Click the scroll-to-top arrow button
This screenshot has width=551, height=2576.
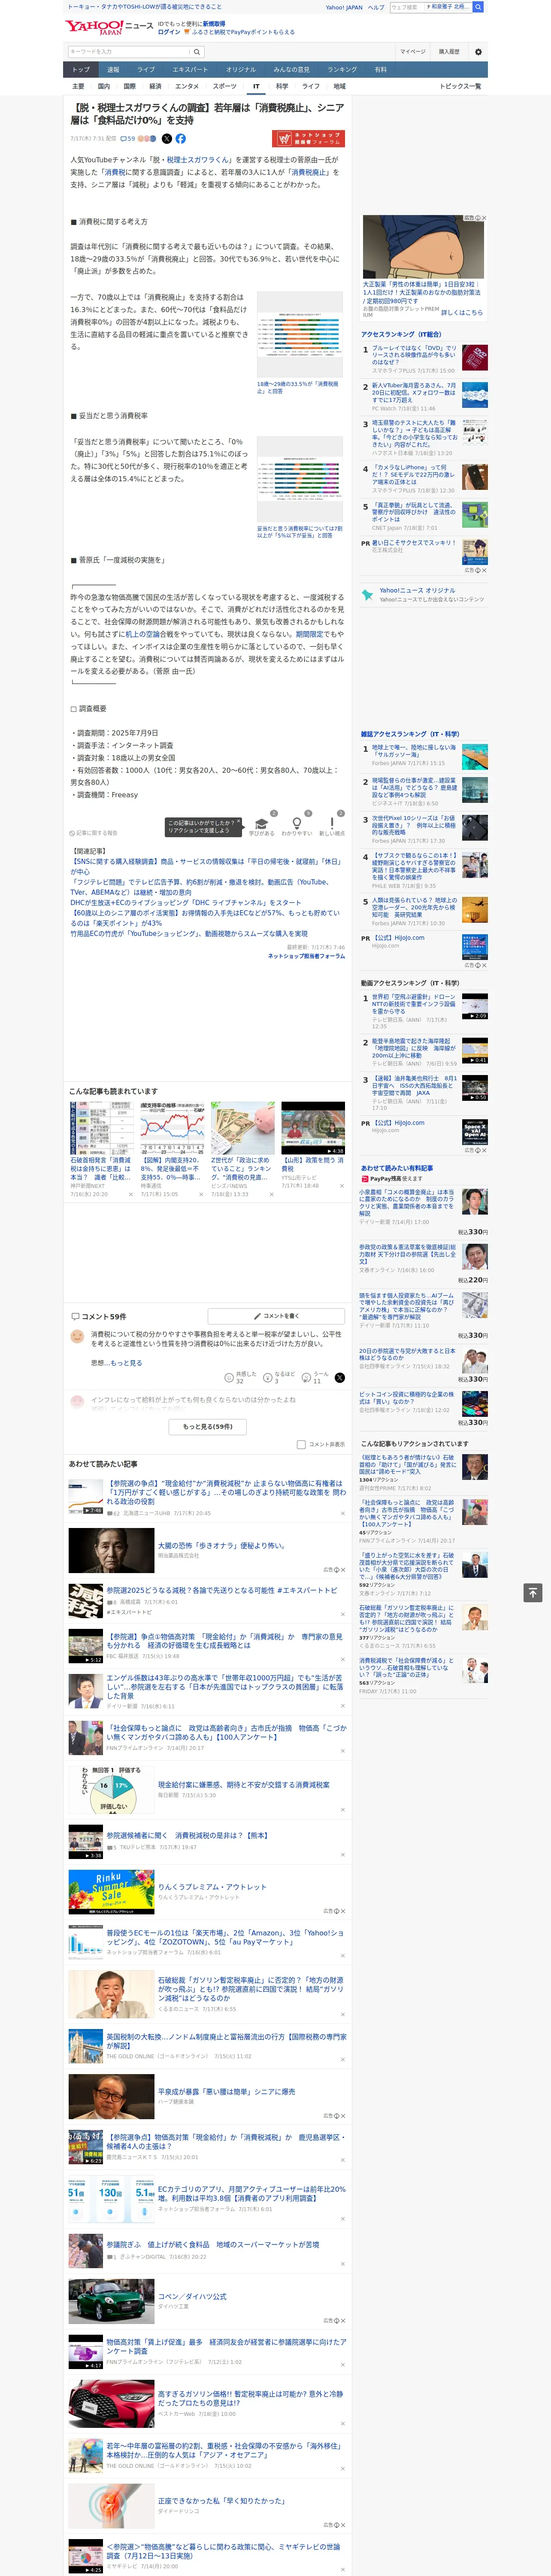(533, 1592)
